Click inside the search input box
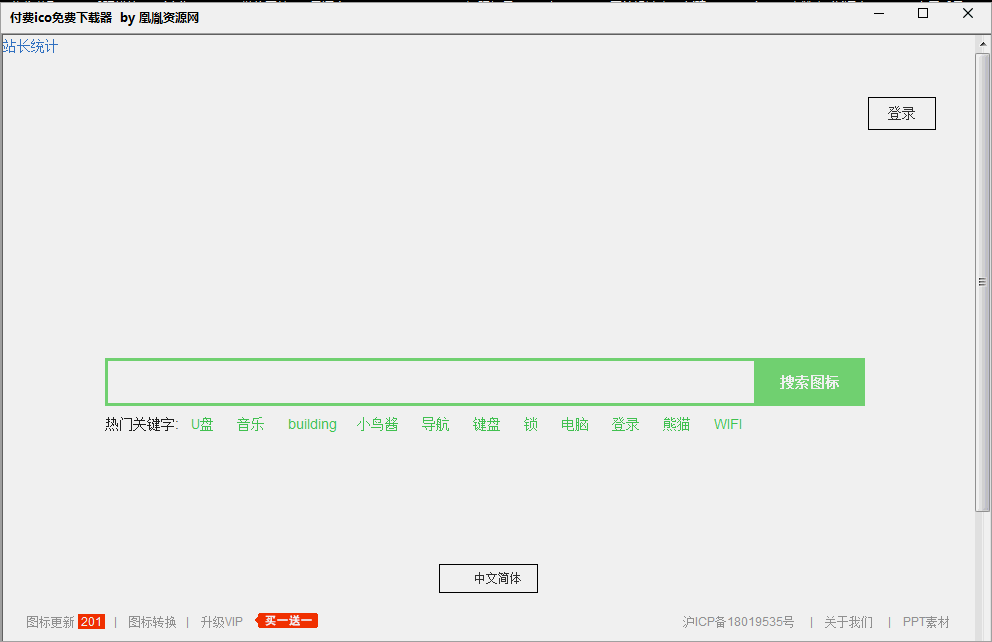The width and height of the screenshot is (992, 642). coord(430,382)
